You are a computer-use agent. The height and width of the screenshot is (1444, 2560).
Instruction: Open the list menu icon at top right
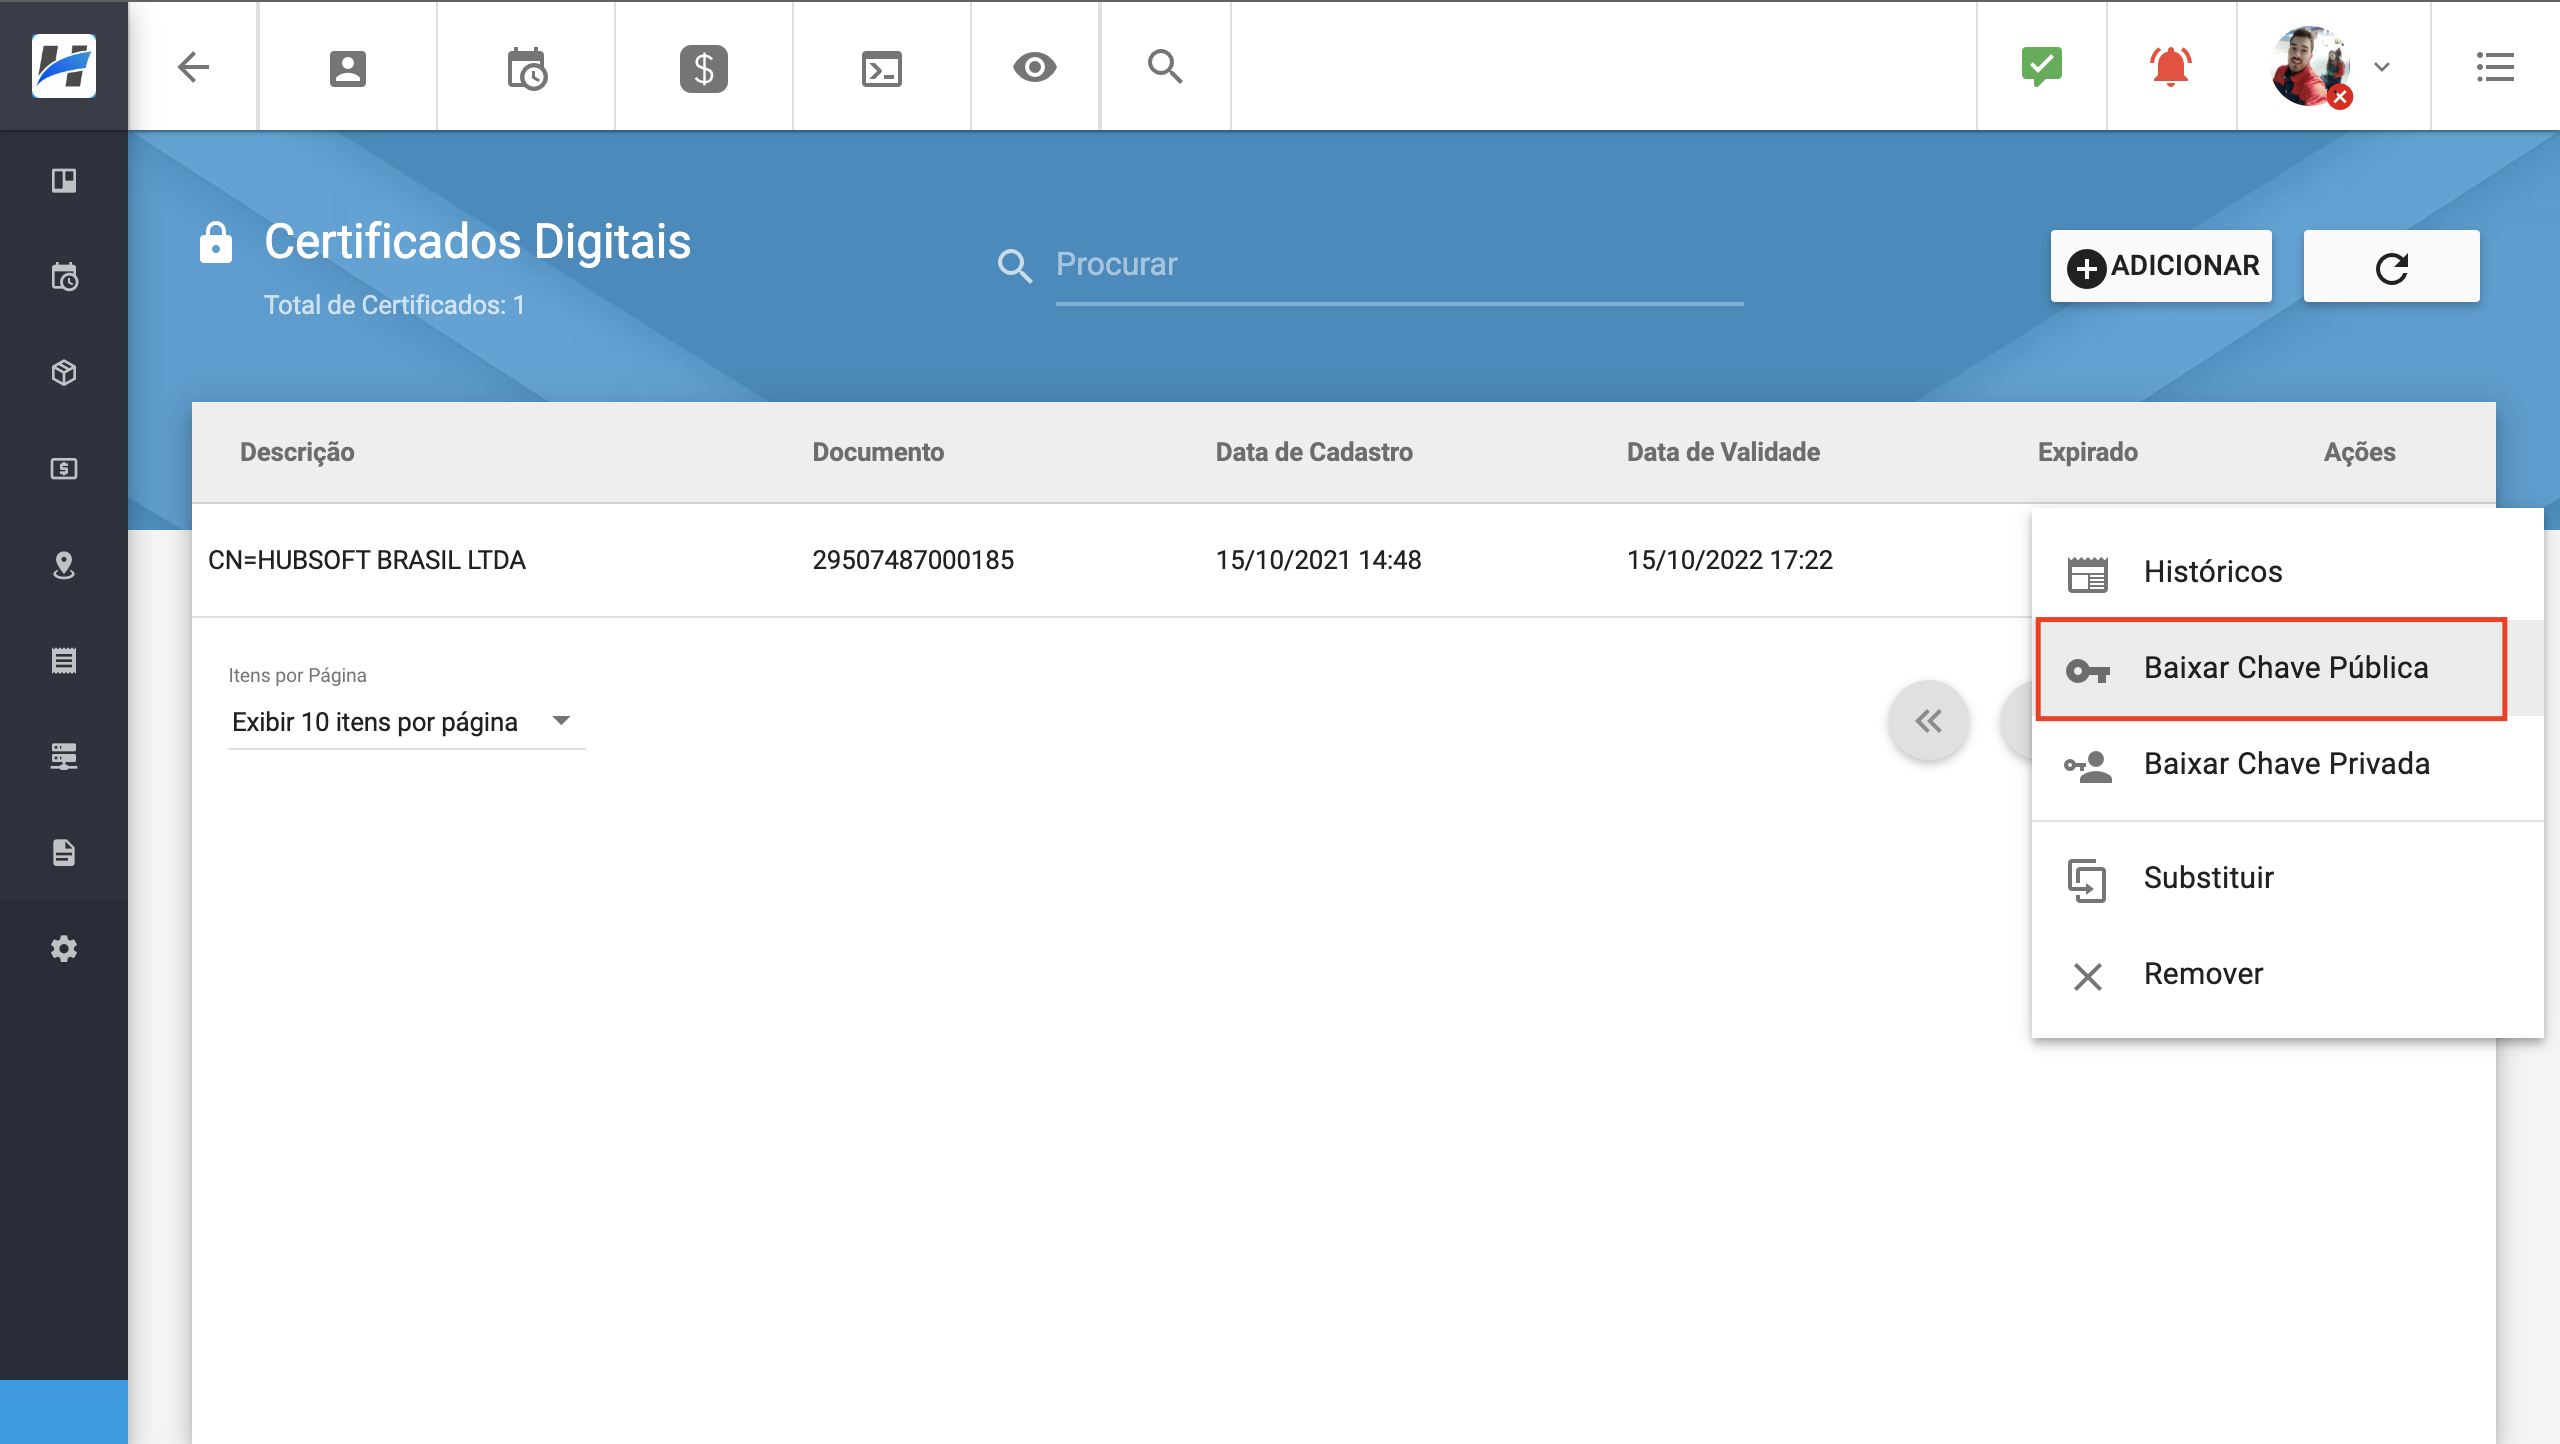2495,67
